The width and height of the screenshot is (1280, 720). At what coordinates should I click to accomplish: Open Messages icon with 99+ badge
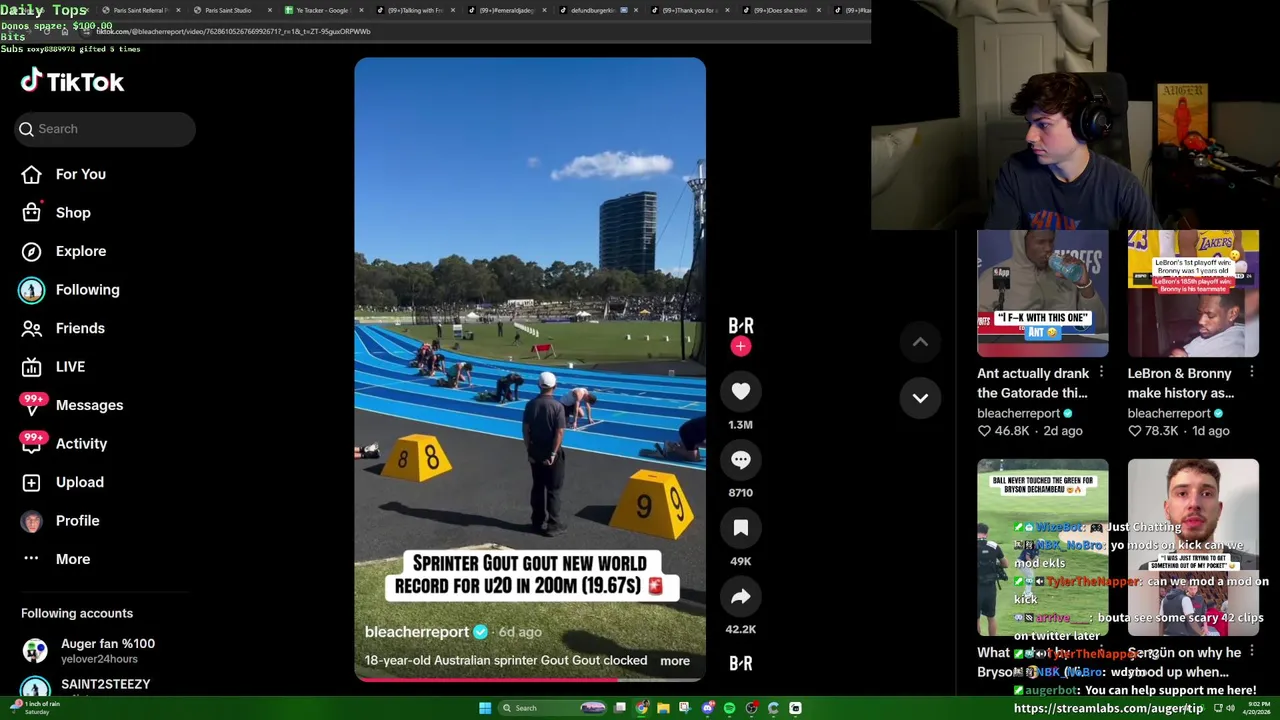tap(31, 405)
